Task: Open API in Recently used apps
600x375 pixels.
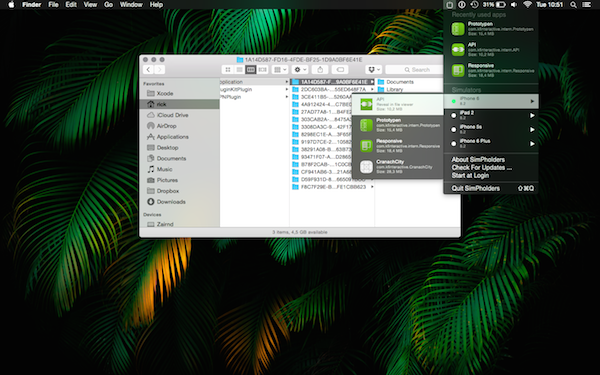Action: (491, 49)
